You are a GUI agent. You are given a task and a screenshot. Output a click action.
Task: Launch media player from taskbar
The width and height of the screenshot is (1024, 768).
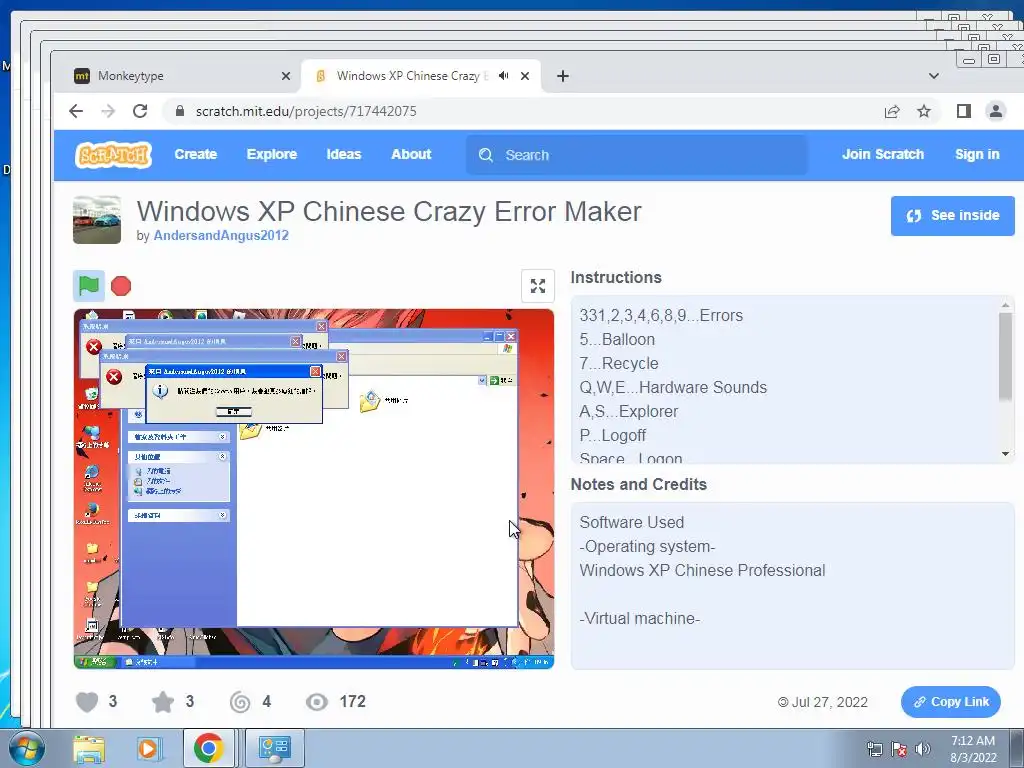coord(148,749)
